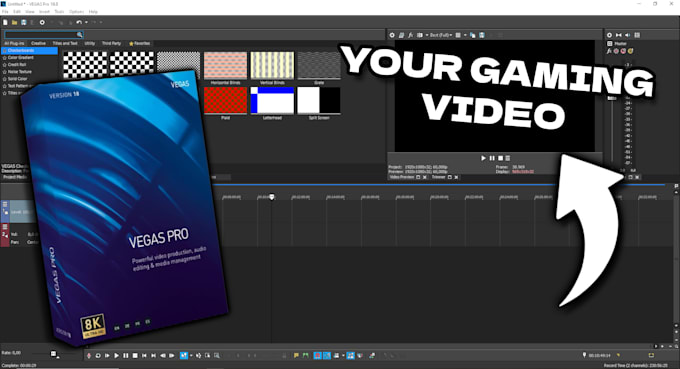Open Video Output FX in preview toolbar
Viewport: 680px width, 369px height.
pyautogui.click(x=411, y=35)
